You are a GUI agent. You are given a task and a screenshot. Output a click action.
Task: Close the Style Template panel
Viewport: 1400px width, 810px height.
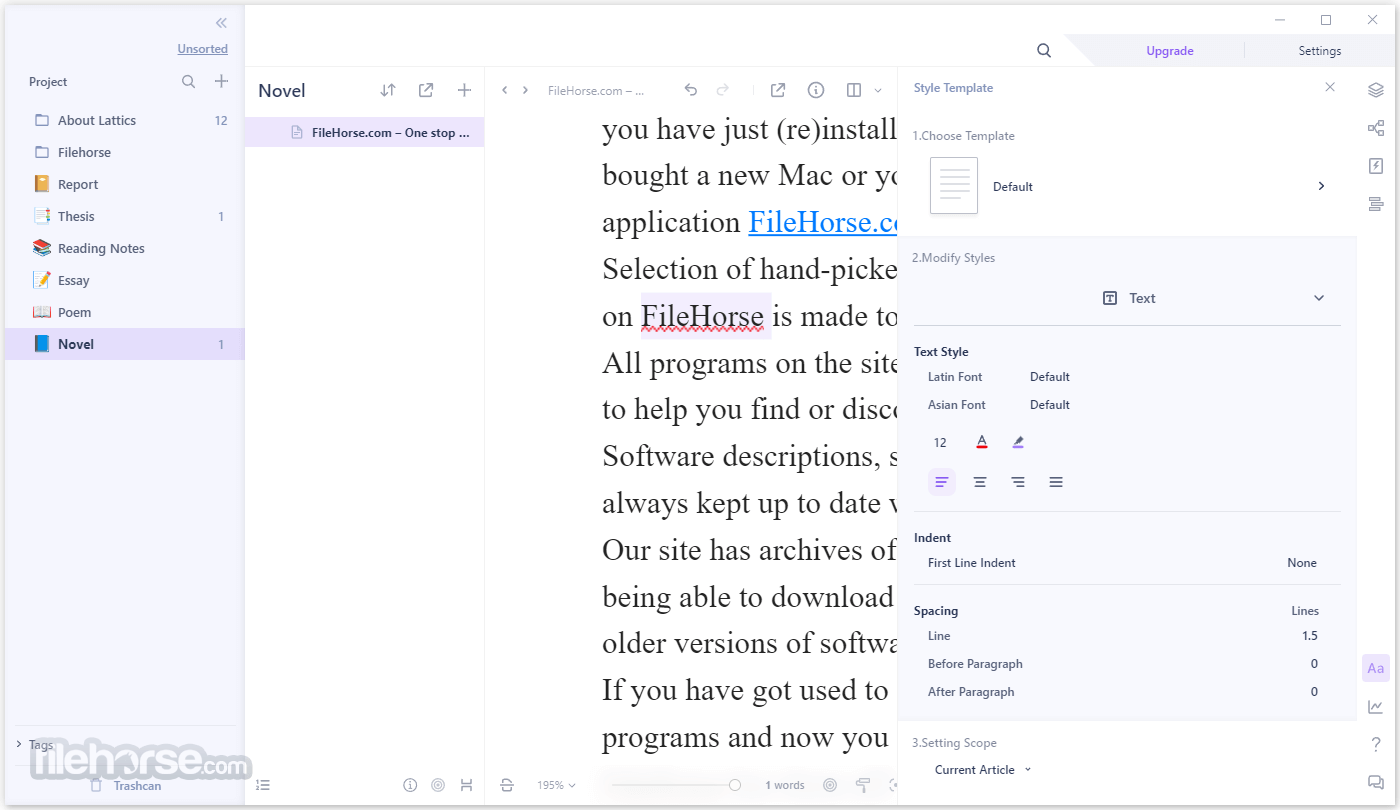click(1330, 88)
